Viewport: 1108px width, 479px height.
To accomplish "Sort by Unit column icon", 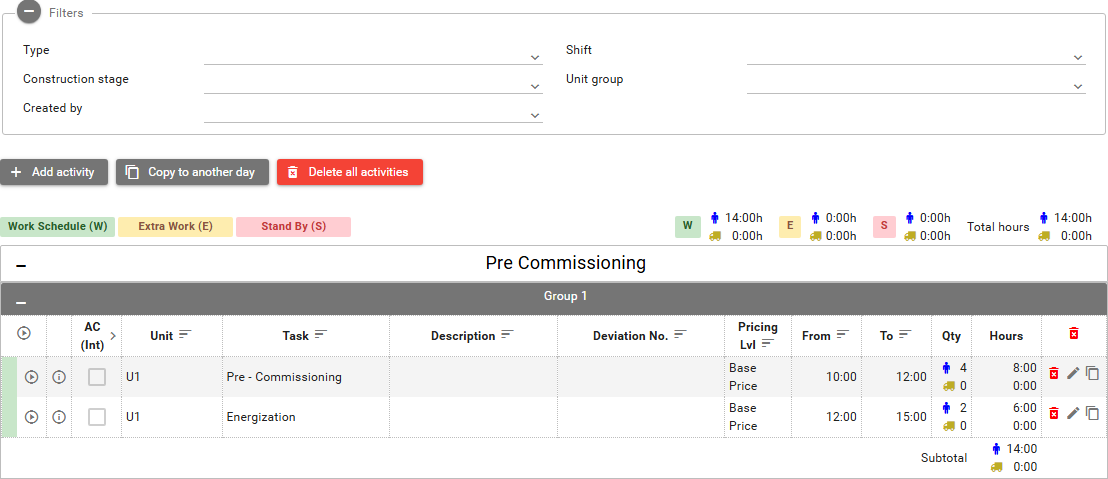I will tap(185, 335).
